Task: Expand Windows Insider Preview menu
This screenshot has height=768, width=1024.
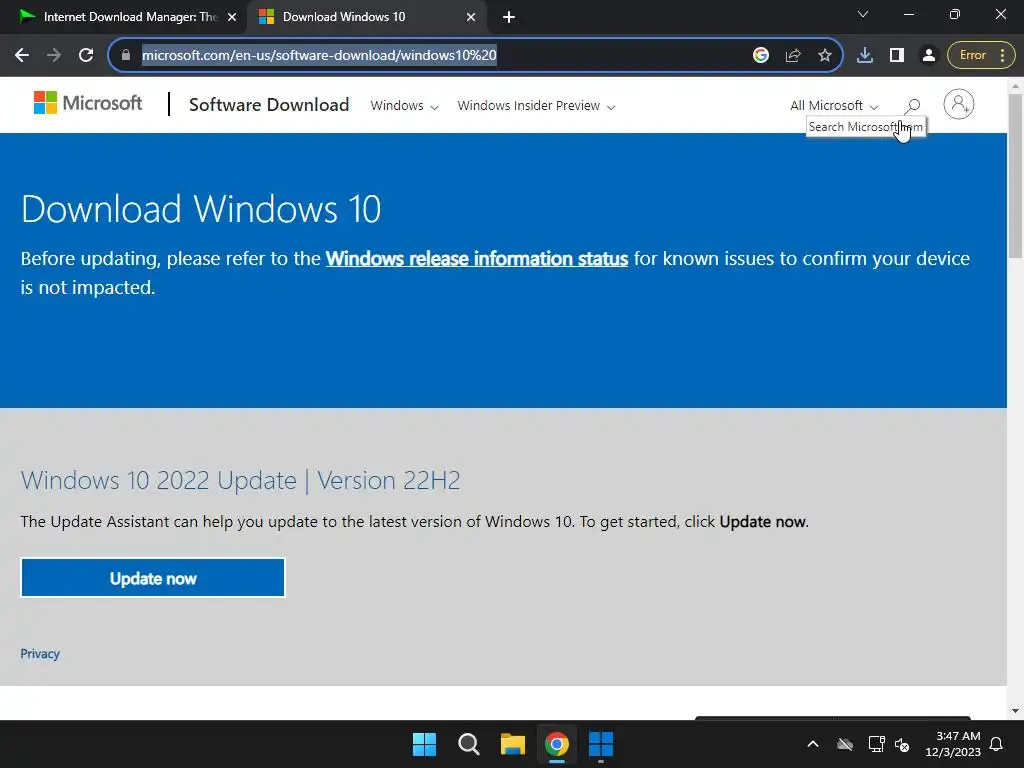Action: tap(536, 106)
